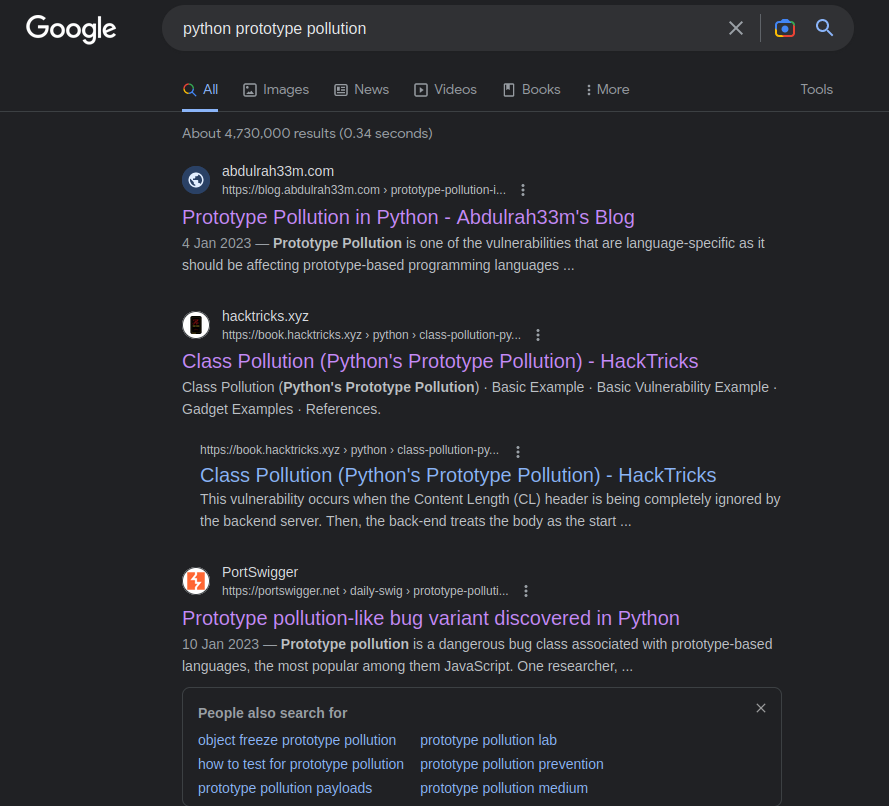Open first Class Pollution HackTricks purple link
This screenshot has height=806, width=889.
pyautogui.click(x=440, y=361)
